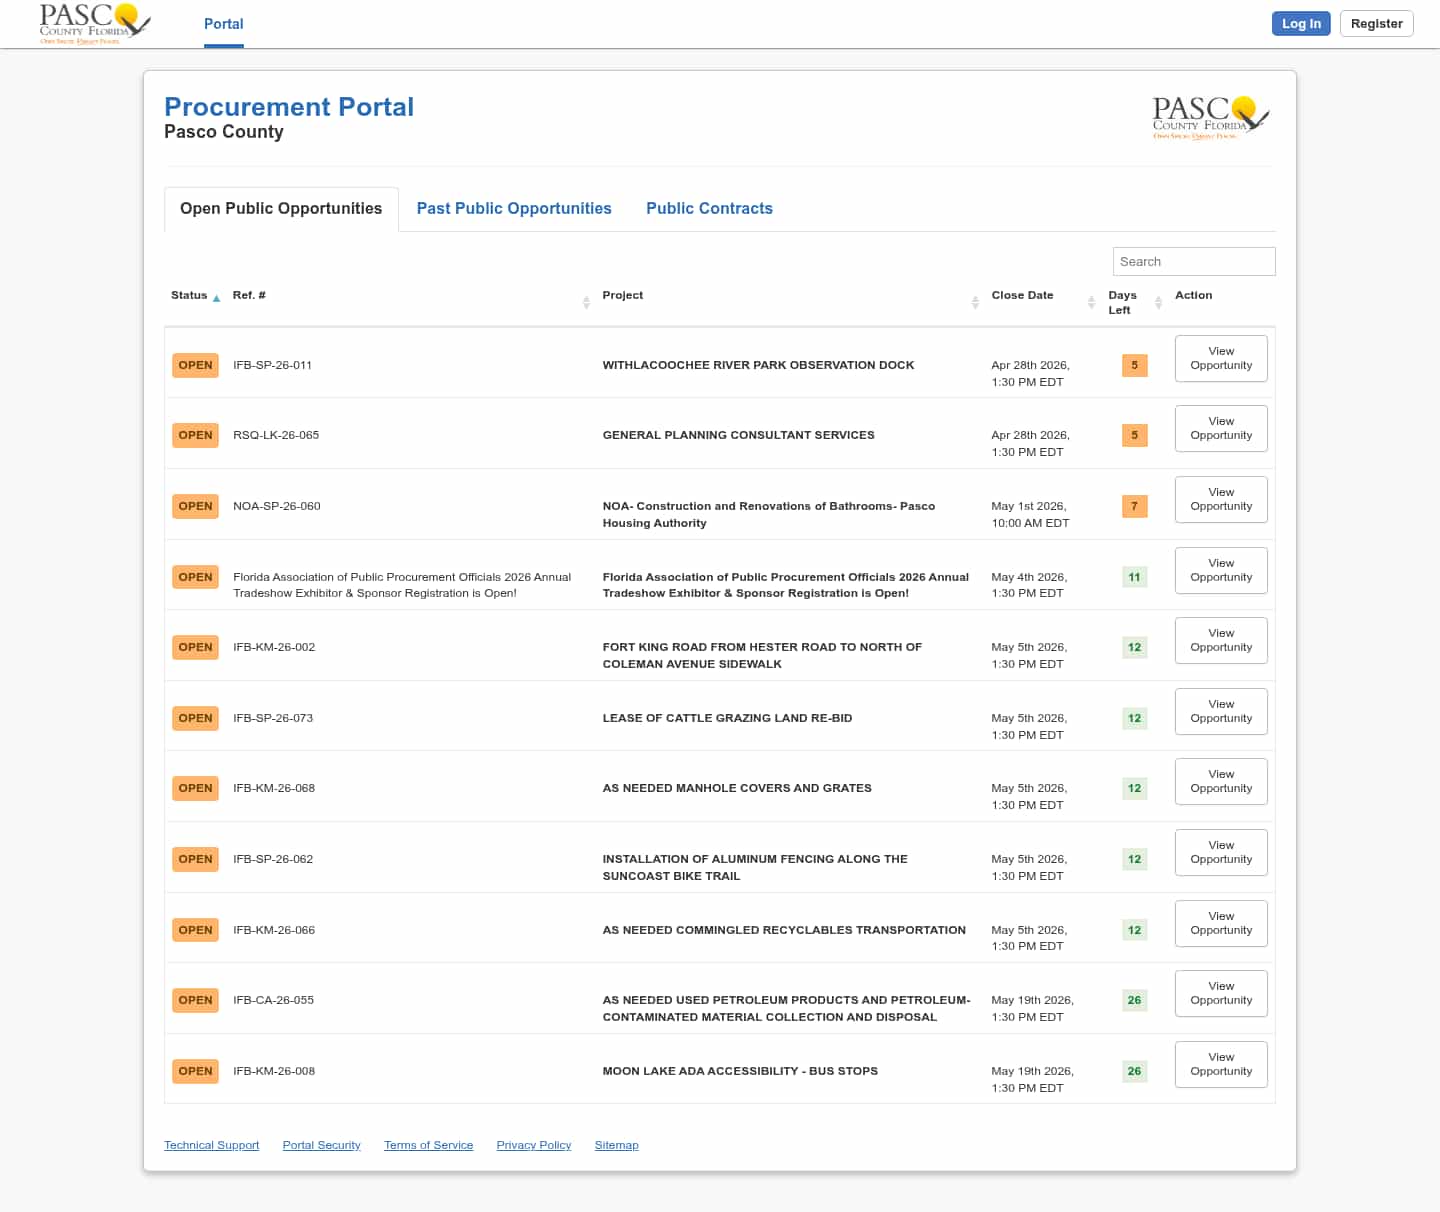The image size is (1440, 1212).
Task: Click OPEN status badge for IFB-SP-26-011
Action: click(x=195, y=365)
